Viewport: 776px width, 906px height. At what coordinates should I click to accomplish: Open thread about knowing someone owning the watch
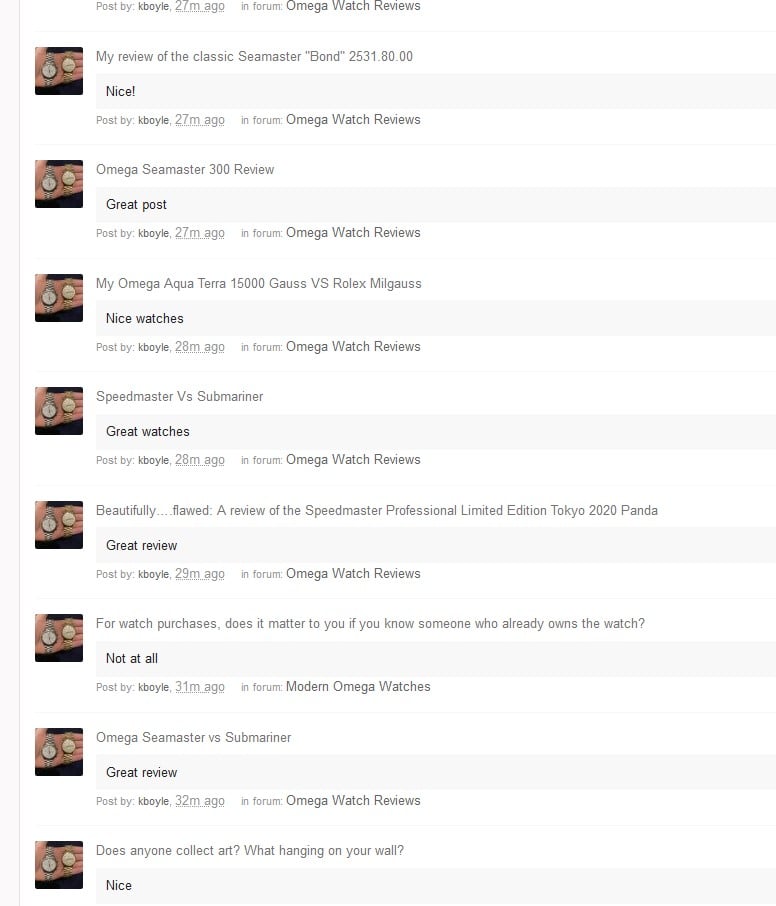[x=370, y=624]
